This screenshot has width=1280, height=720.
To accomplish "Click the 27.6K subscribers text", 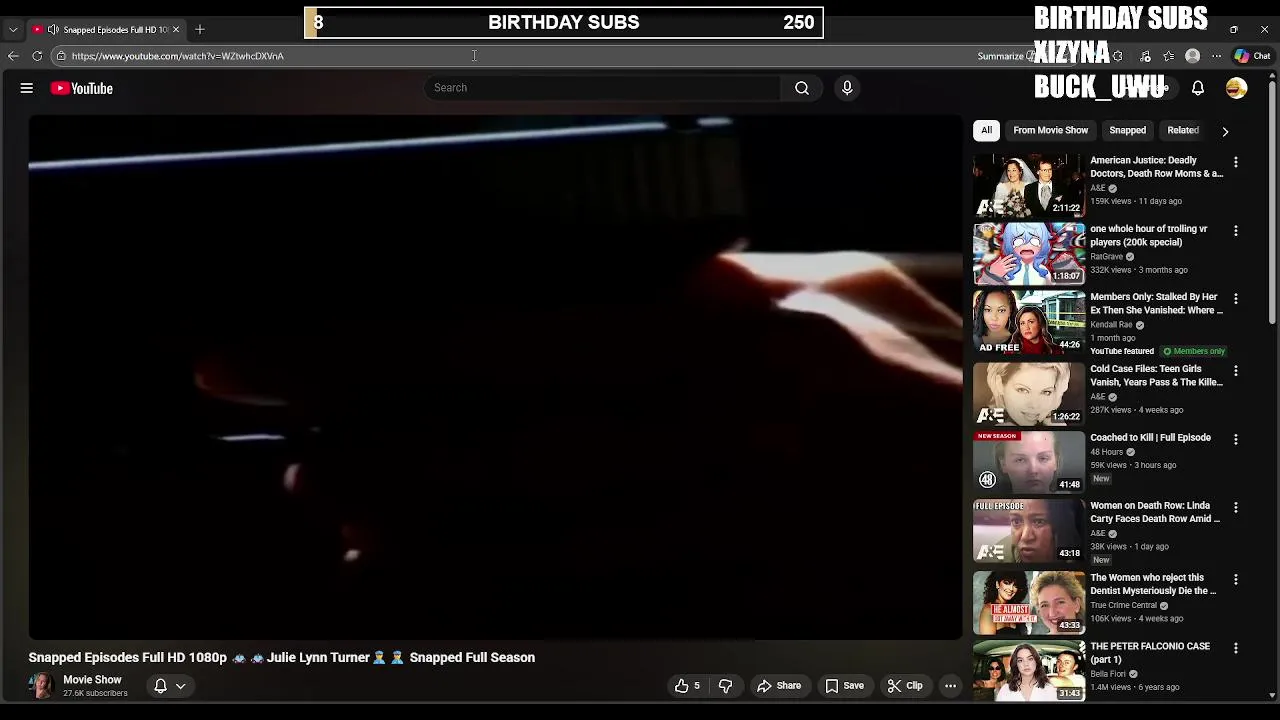I will [95, 693].
